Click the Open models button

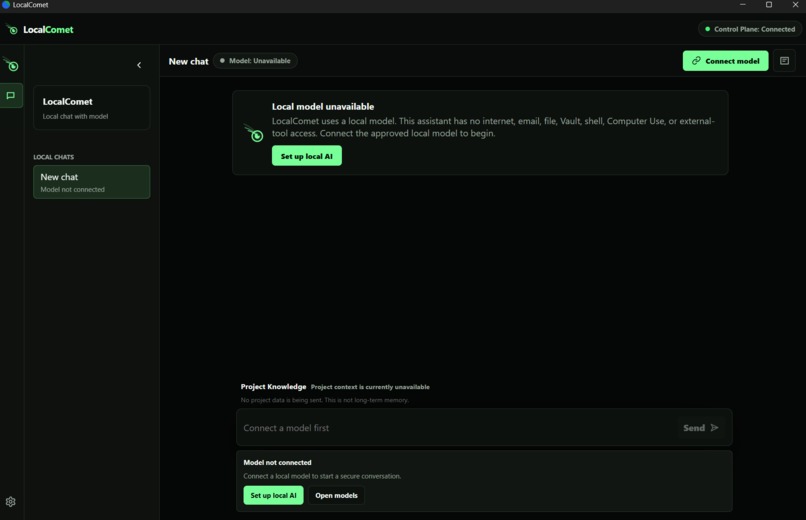tap(336, 495)
